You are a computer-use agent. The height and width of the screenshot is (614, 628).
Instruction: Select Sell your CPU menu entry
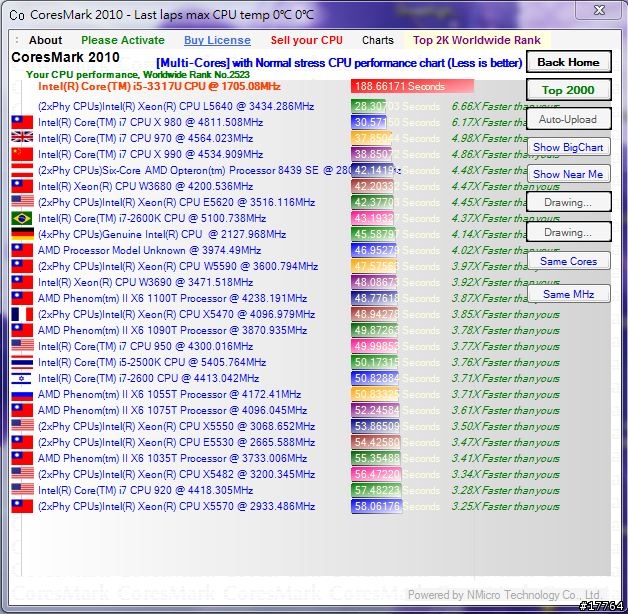click(x=306, y=40)
